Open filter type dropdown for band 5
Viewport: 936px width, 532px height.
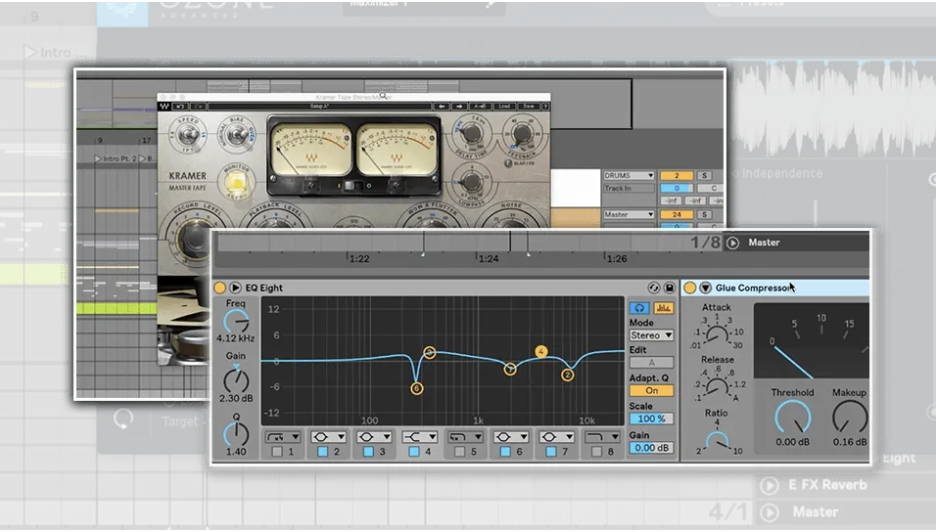click(x=465, y=437)
